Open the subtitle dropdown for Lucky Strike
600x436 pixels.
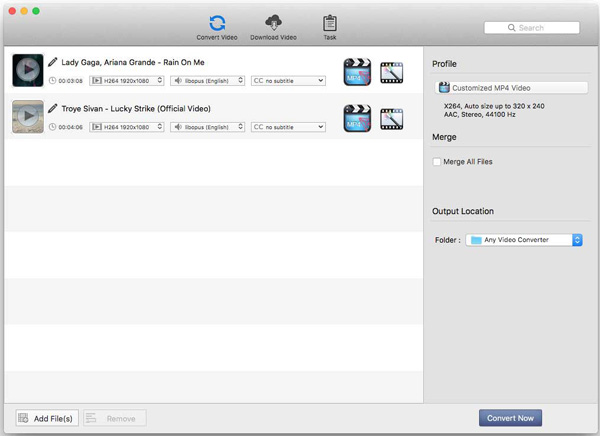point(288,127)
